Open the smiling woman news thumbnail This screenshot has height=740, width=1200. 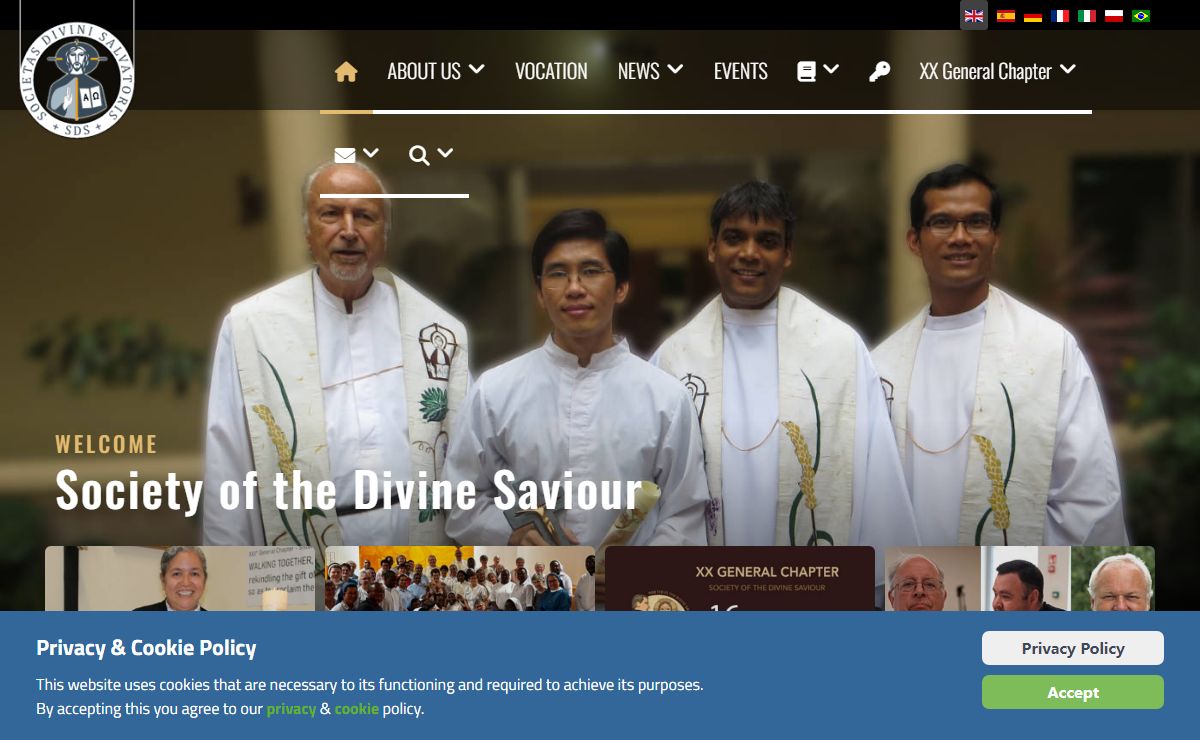pyautogui.click(x=180, y=579)
